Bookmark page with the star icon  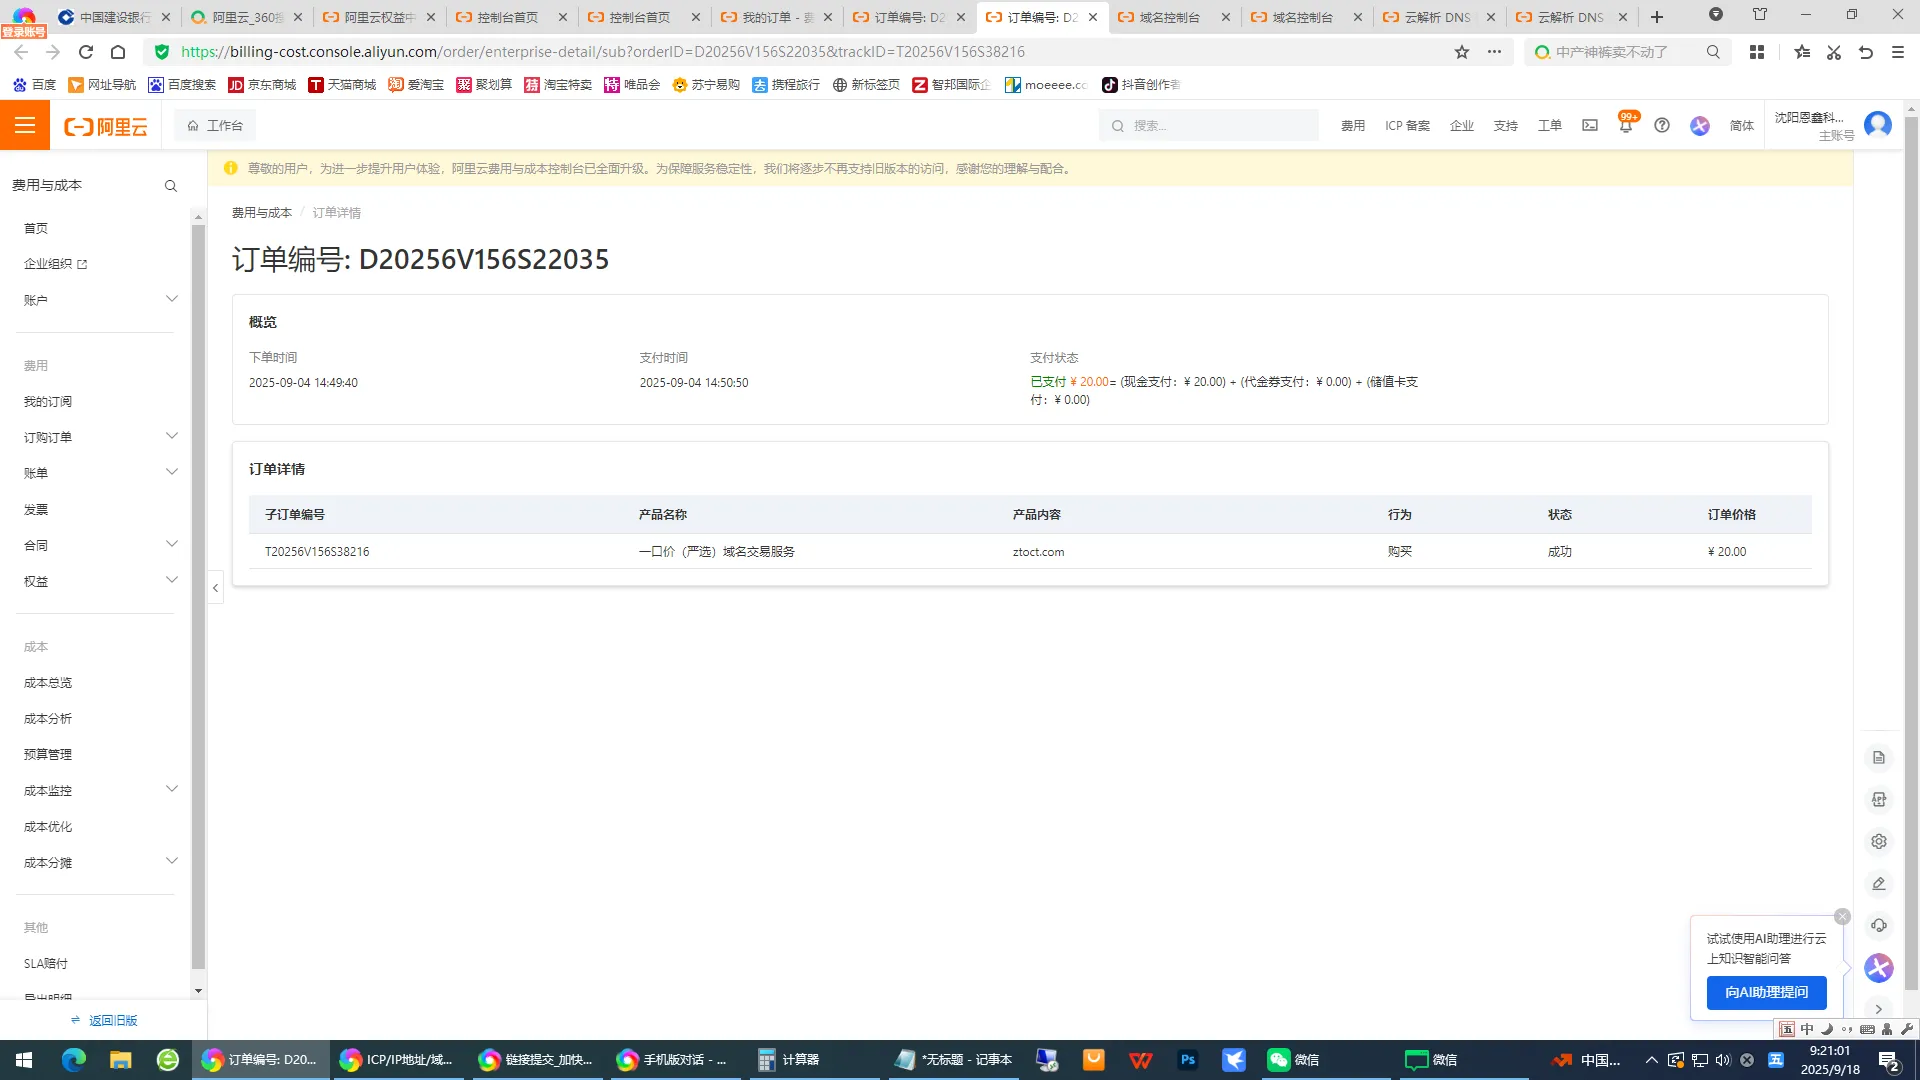[1462, 52]
